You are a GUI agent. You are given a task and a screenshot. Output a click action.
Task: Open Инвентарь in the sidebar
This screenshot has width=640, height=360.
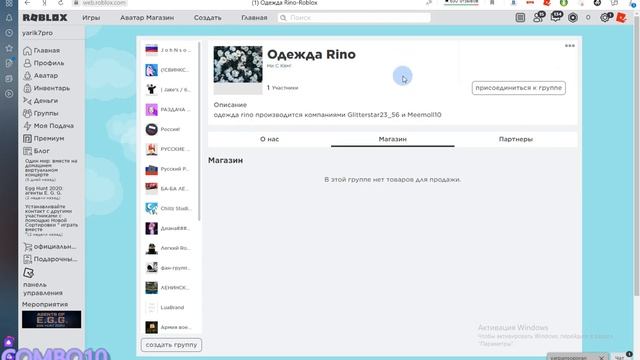click(47, 88)
